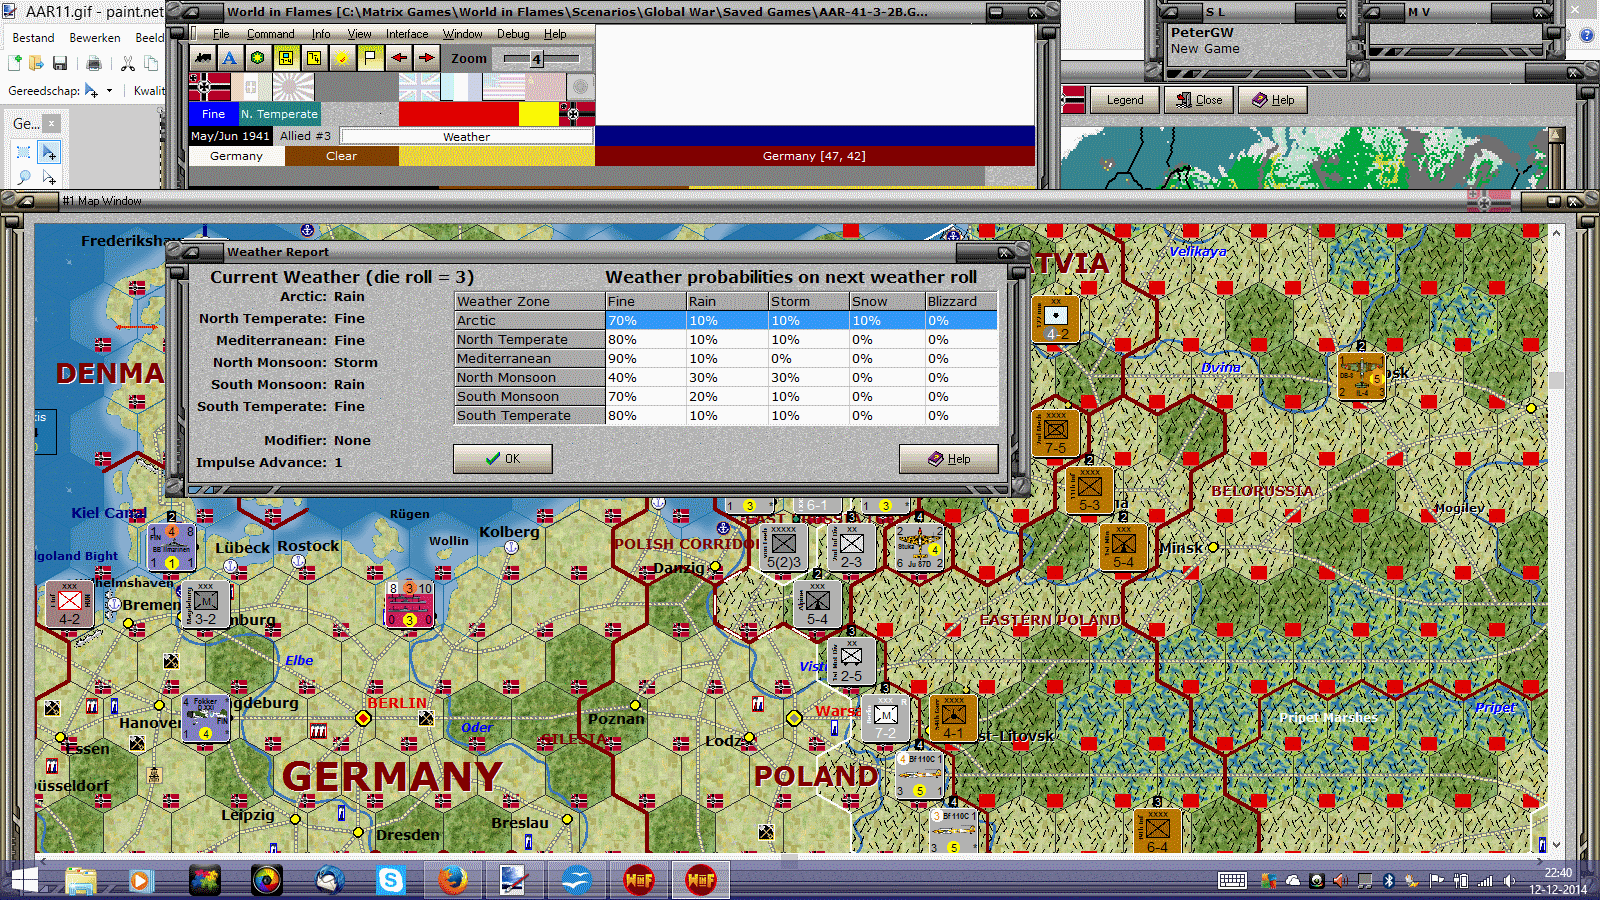Screen dimensions: 1600x900
Task: Click the blue letter A toolbar icon
Action: 230,58
